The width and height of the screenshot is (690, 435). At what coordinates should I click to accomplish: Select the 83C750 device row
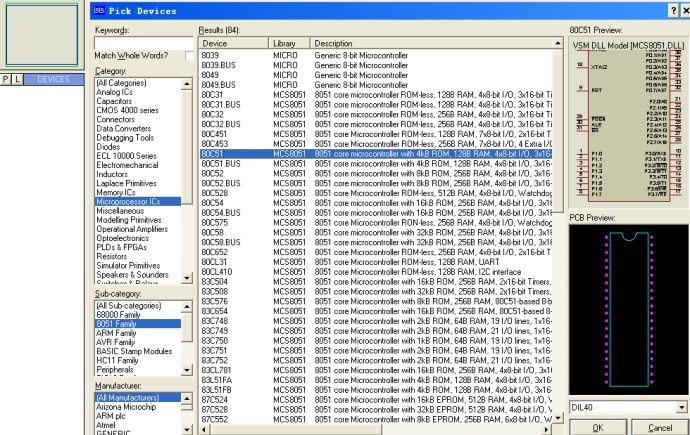click(376, 340)
